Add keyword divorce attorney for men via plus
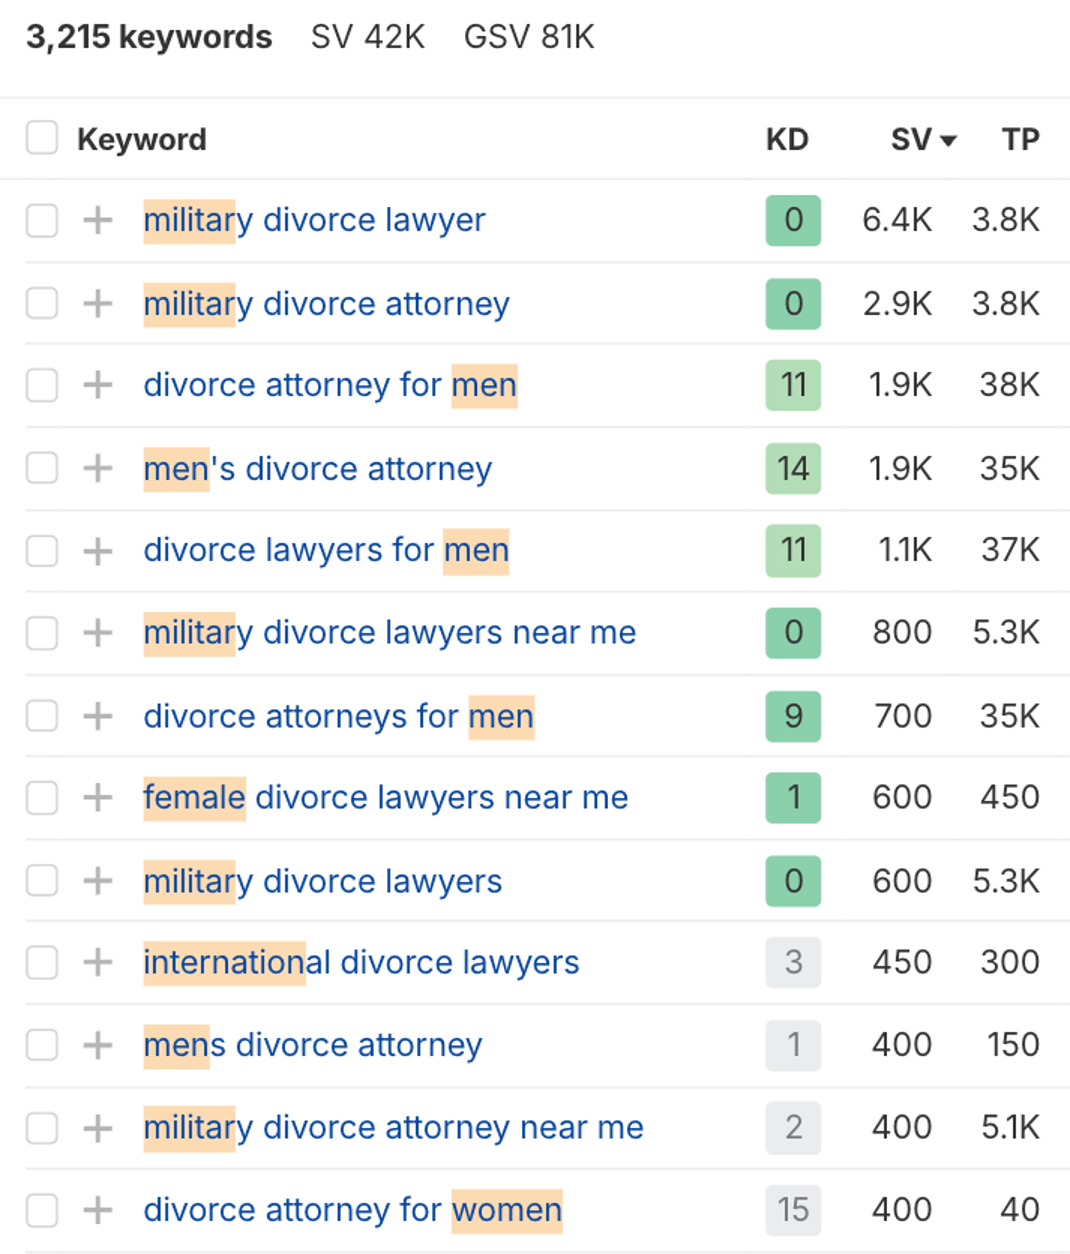The width and height of the screenshot is (1070, 1254). coord(97,385)
